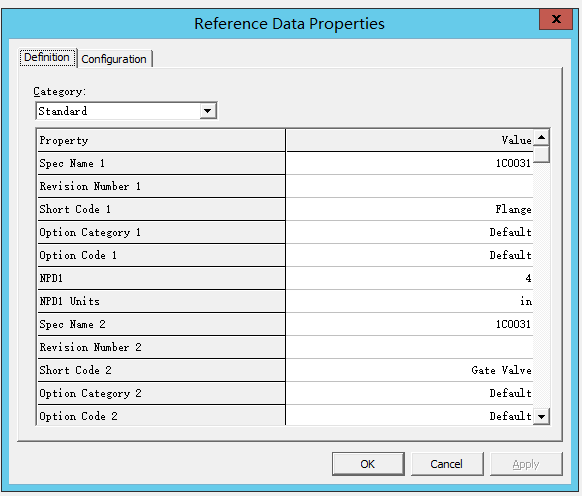Confirm with the OK button
582x496 pixels.
coord(368,464)
